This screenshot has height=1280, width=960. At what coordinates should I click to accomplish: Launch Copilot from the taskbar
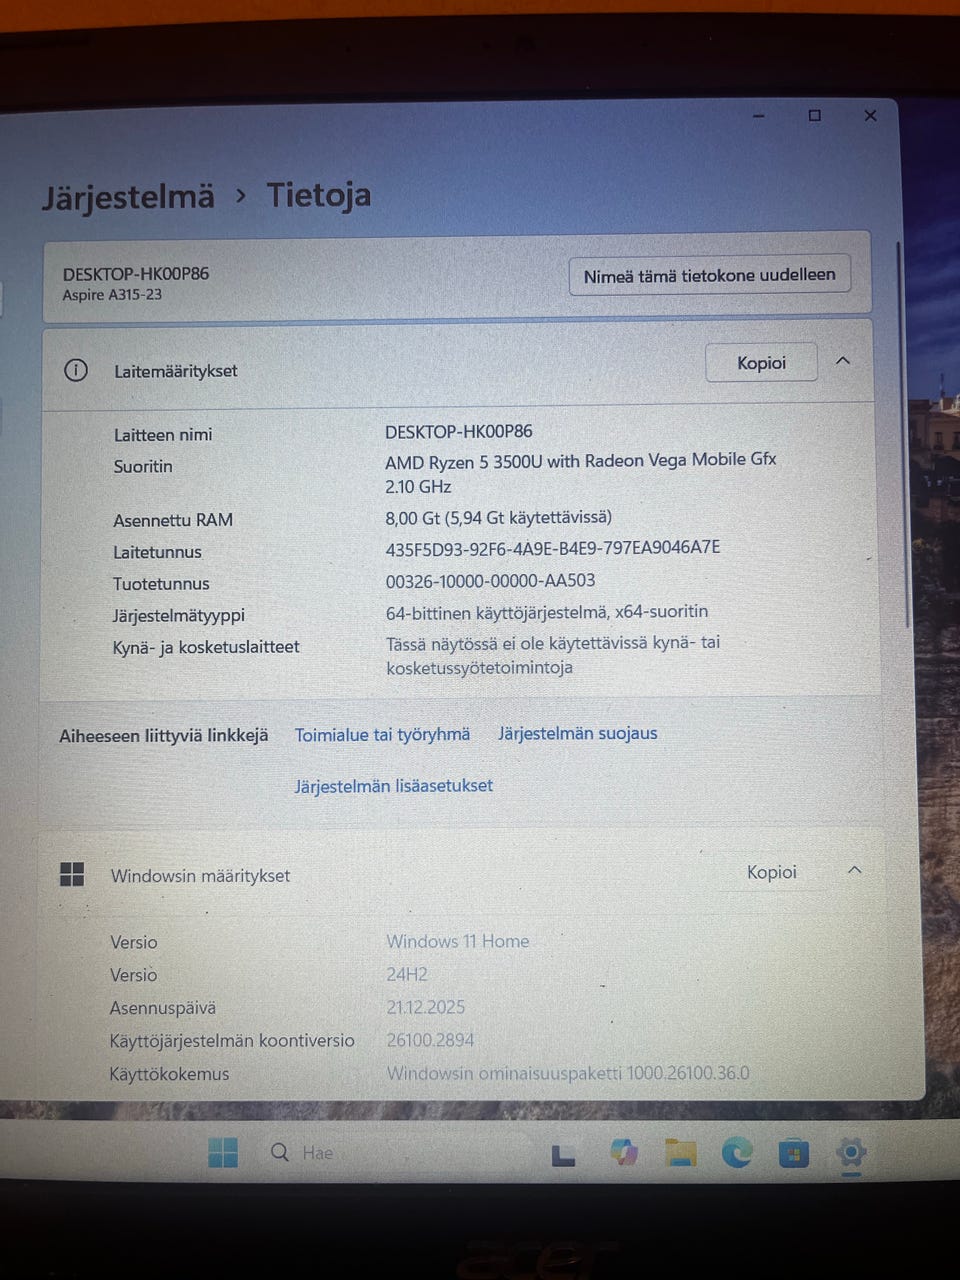(625, 1153)
